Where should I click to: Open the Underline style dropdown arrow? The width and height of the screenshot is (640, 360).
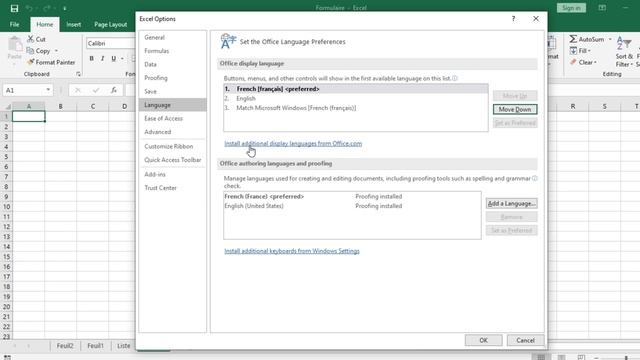click(122, 58)
